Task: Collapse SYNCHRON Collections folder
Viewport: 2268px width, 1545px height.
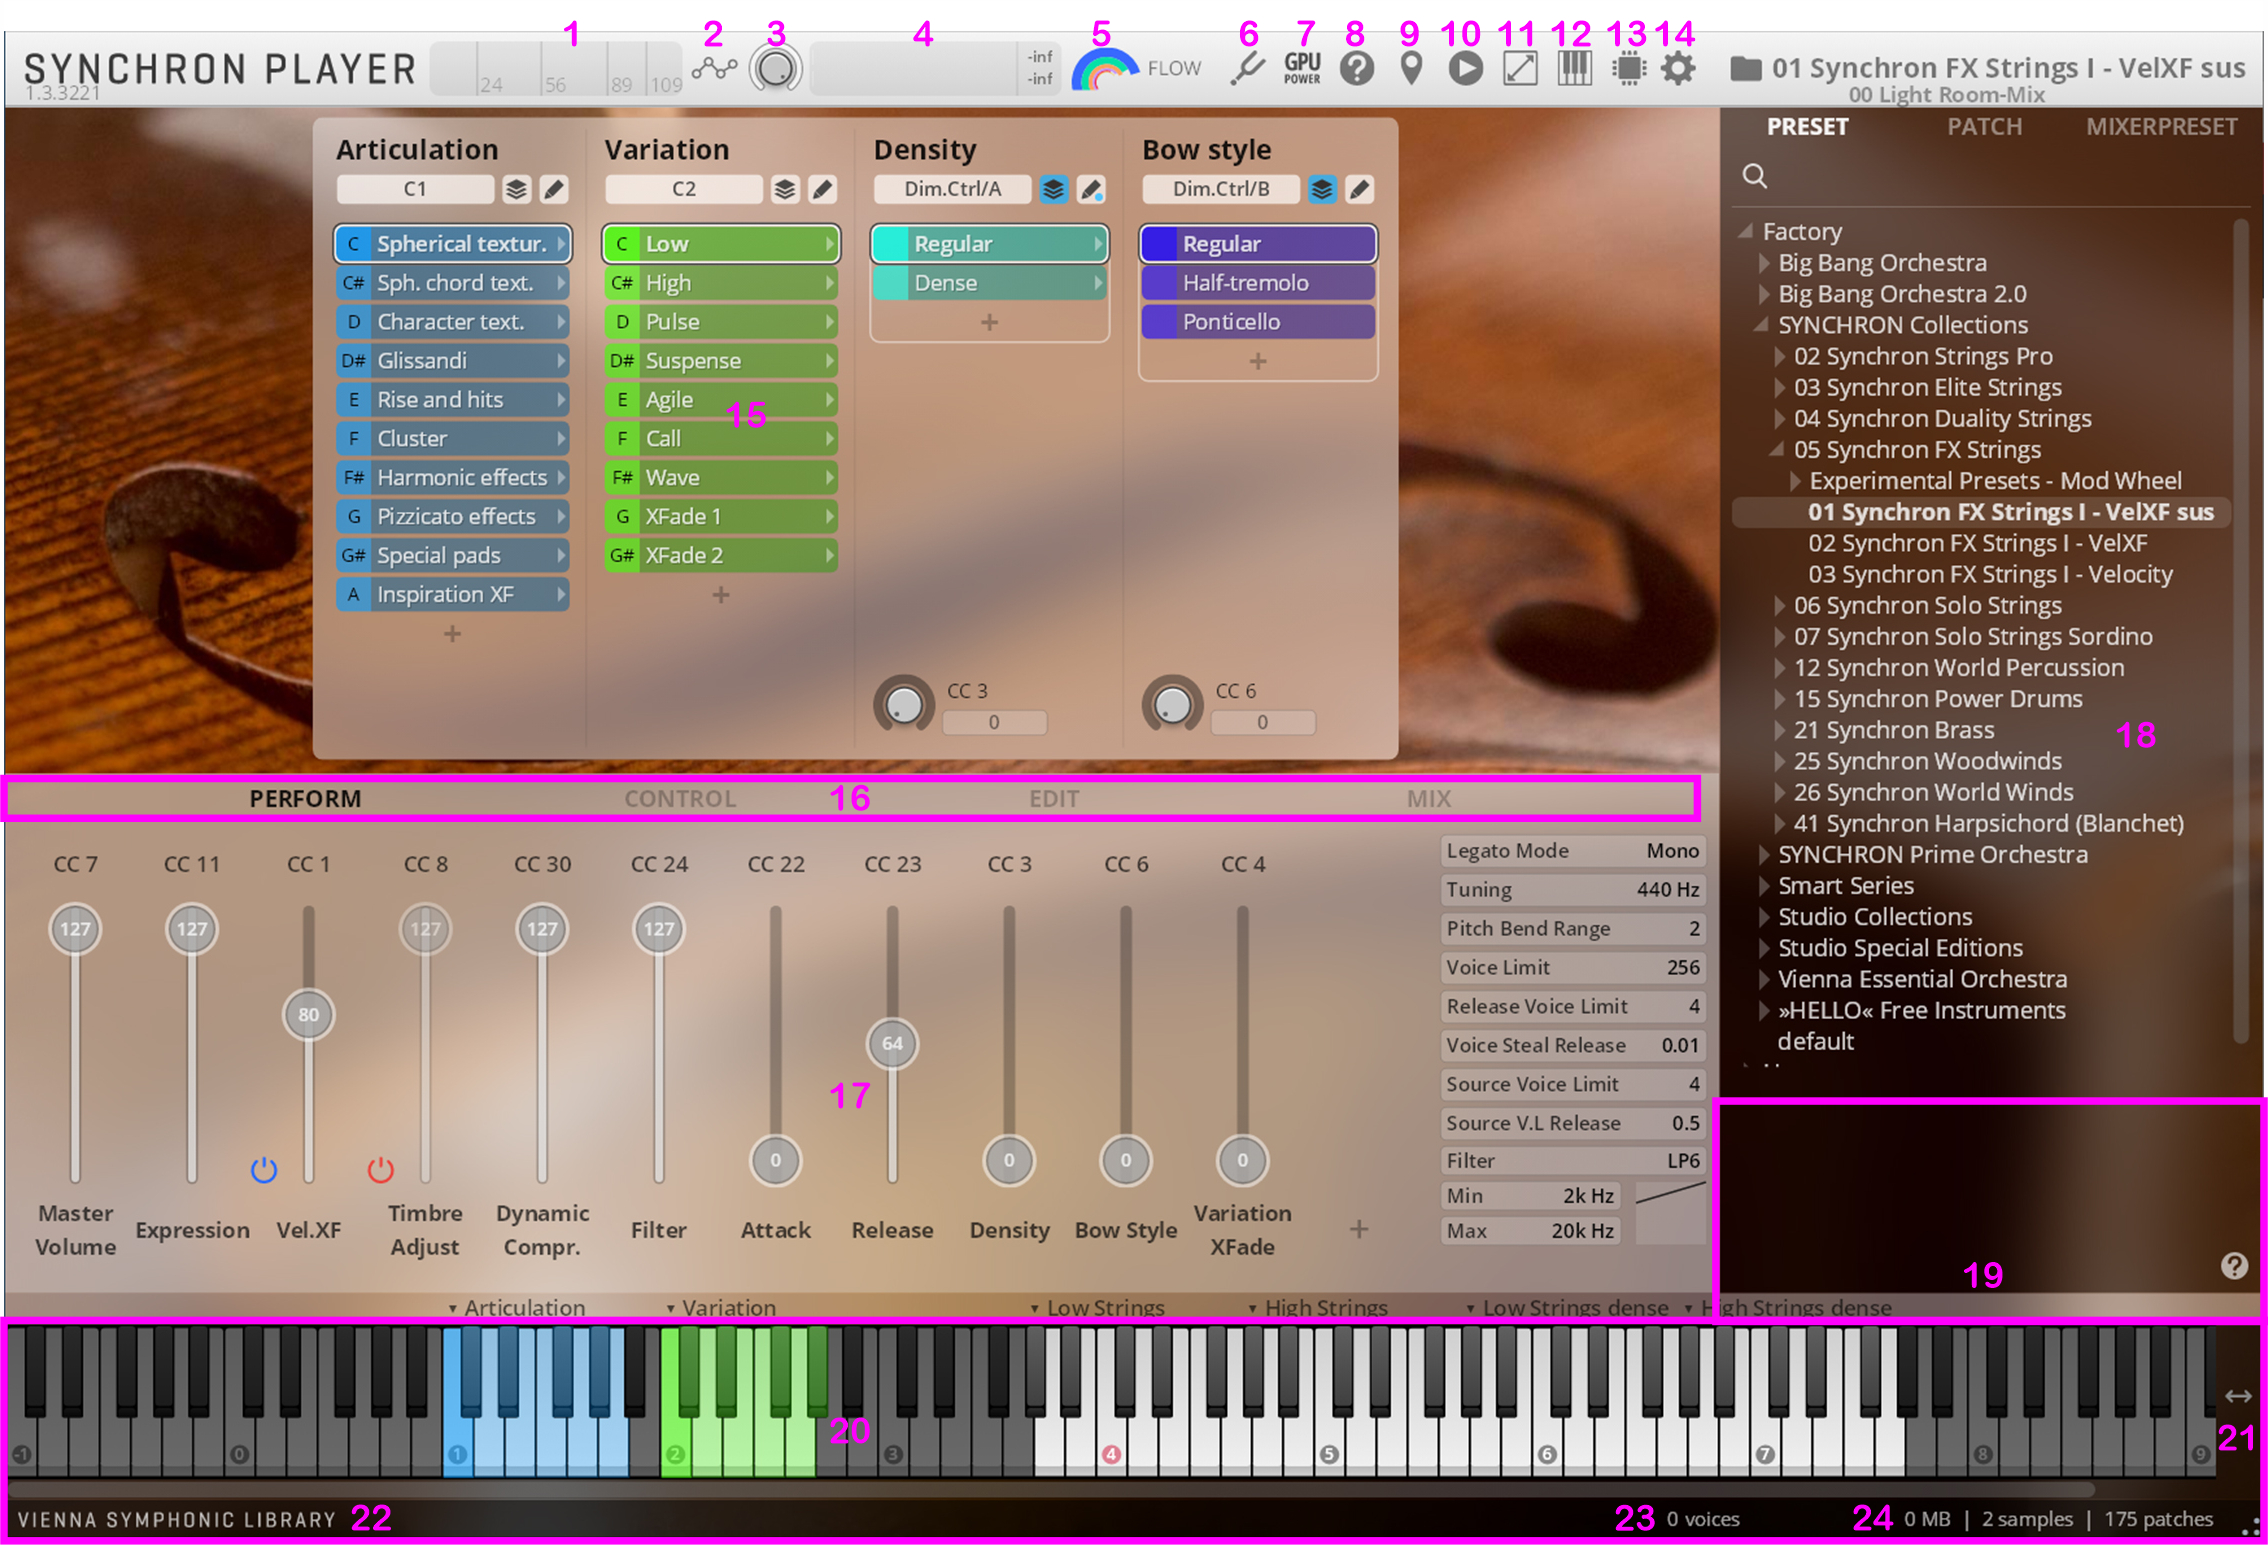Action: tap(1762, 325)
